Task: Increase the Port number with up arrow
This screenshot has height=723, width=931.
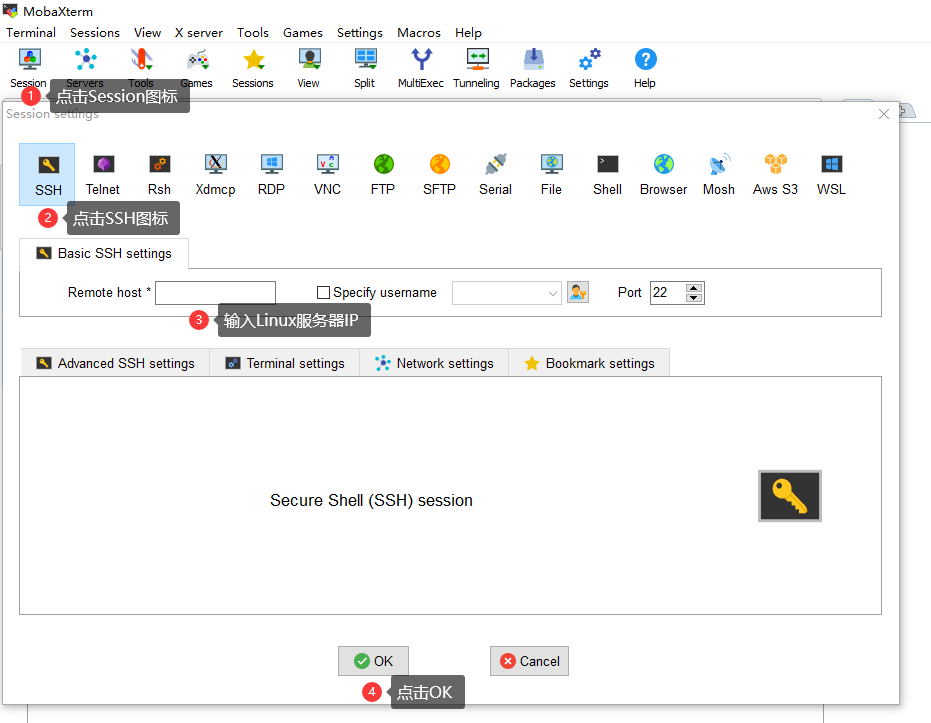Action: [x=694, y=288]
